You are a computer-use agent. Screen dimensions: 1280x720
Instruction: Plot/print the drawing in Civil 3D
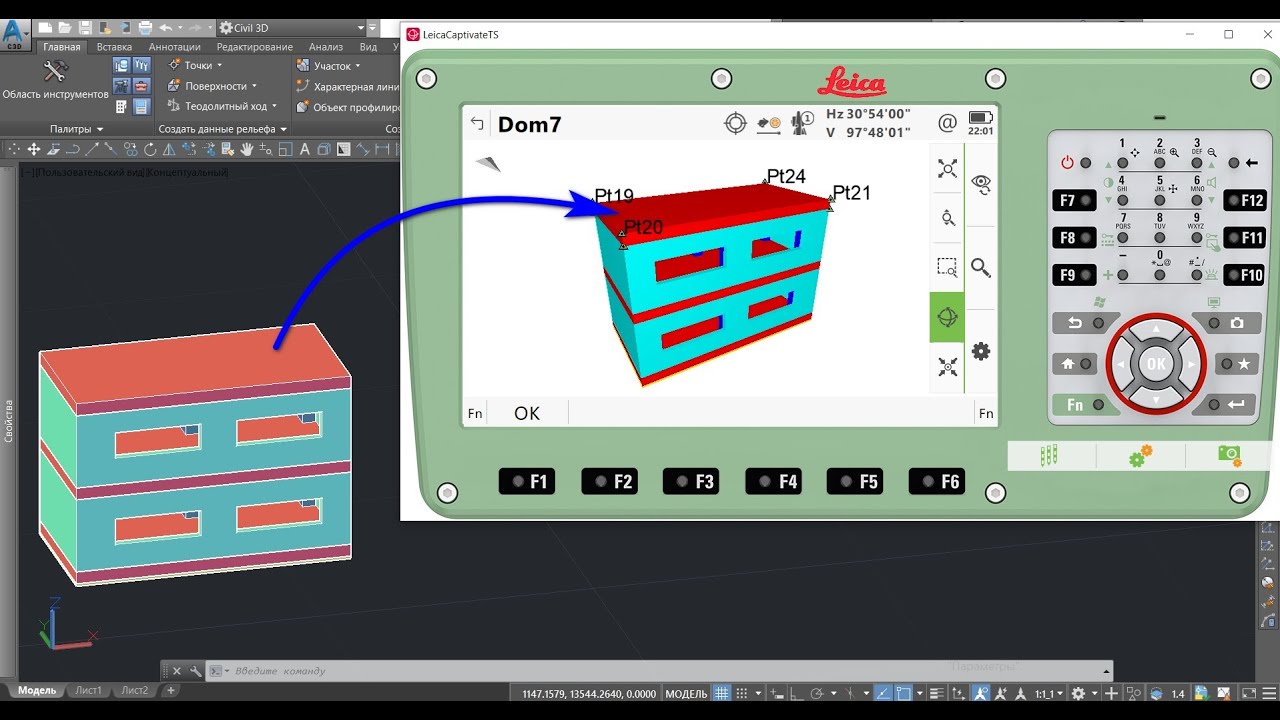pyautogui.click(x=145, y=28)
